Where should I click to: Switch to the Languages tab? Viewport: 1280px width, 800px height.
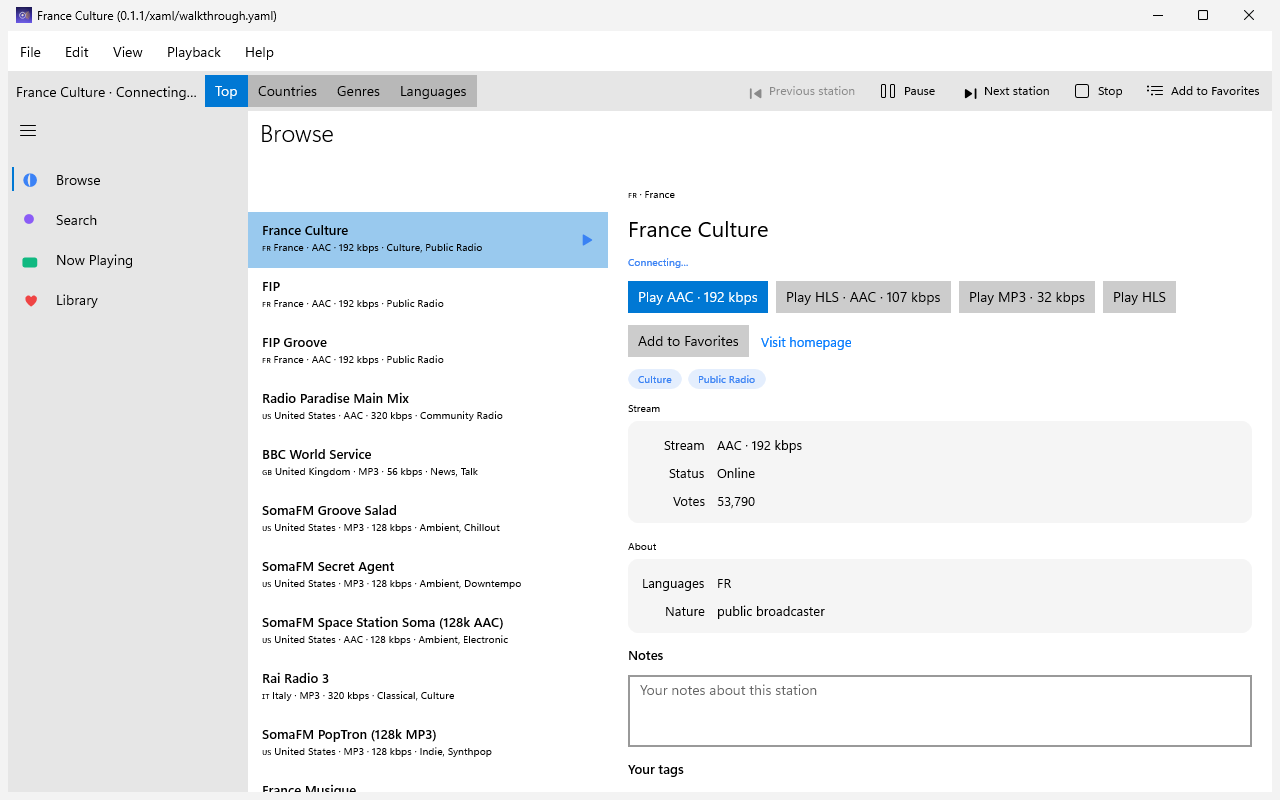433,91
